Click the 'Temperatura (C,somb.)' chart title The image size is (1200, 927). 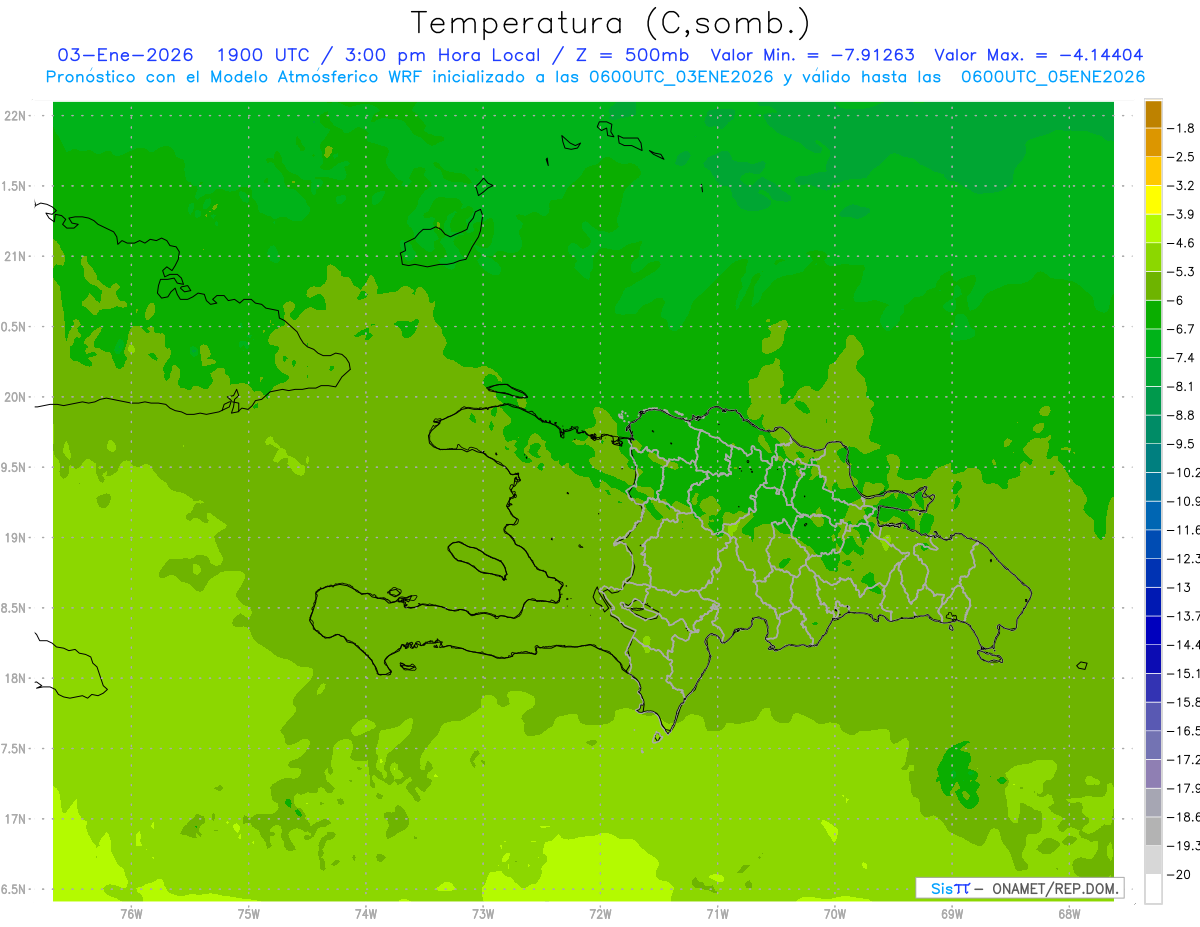click(611, 23)
